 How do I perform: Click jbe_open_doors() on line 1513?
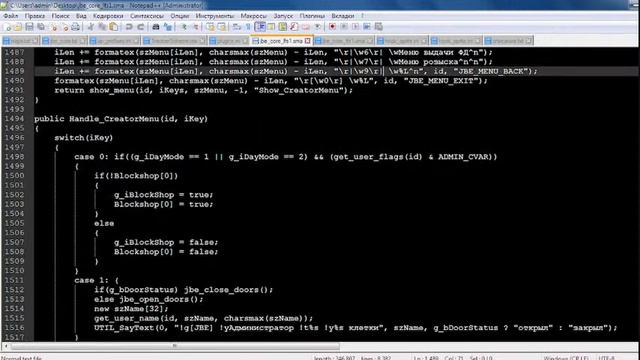[x=159, y=299]
